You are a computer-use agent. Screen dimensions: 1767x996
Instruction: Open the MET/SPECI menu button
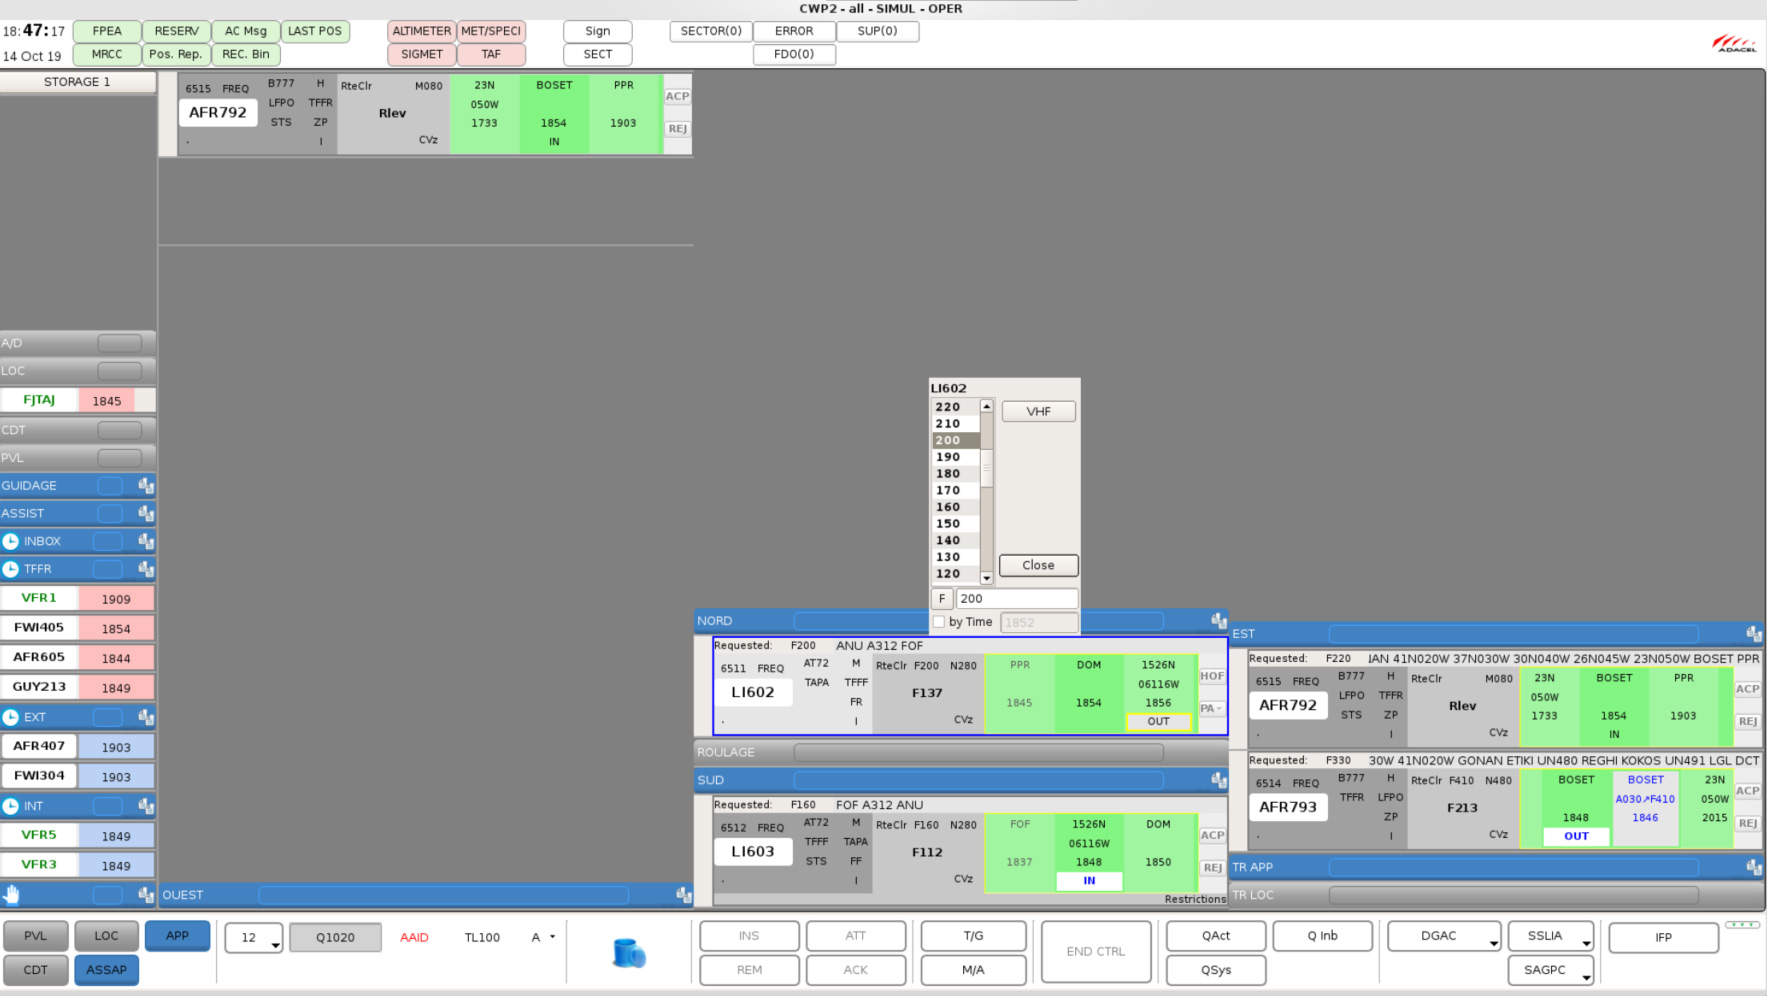491,31
